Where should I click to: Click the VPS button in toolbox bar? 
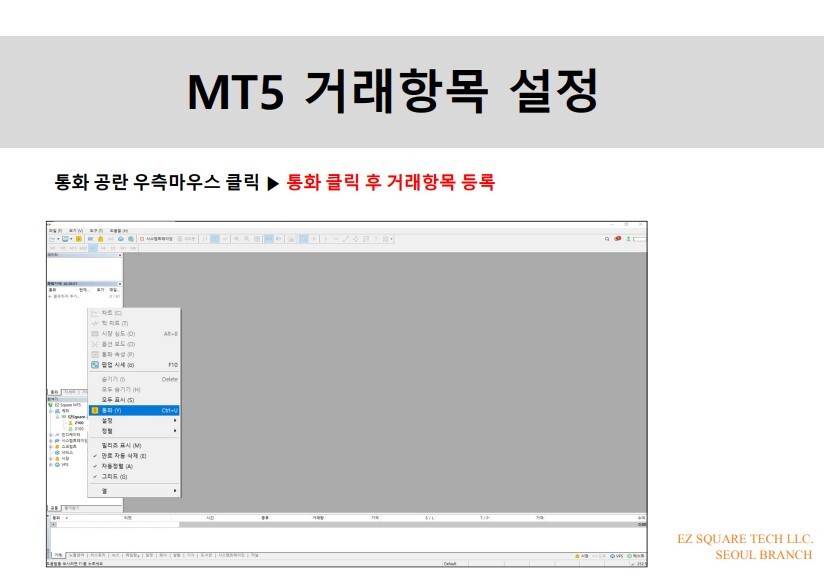coord(616,556)
